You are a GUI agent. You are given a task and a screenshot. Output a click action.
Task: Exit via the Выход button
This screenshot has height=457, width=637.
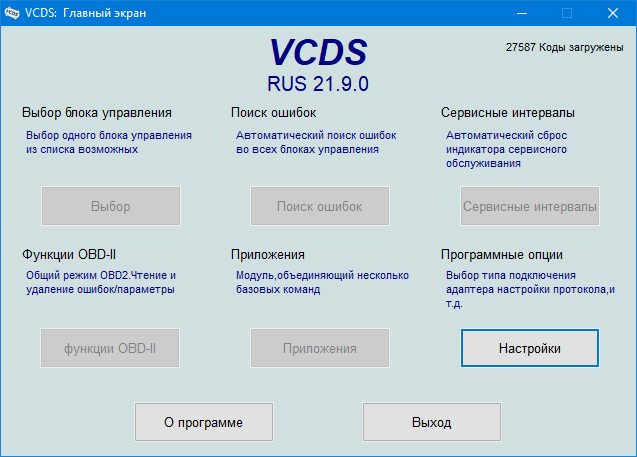pyautogui.click(x=432, y=422)
